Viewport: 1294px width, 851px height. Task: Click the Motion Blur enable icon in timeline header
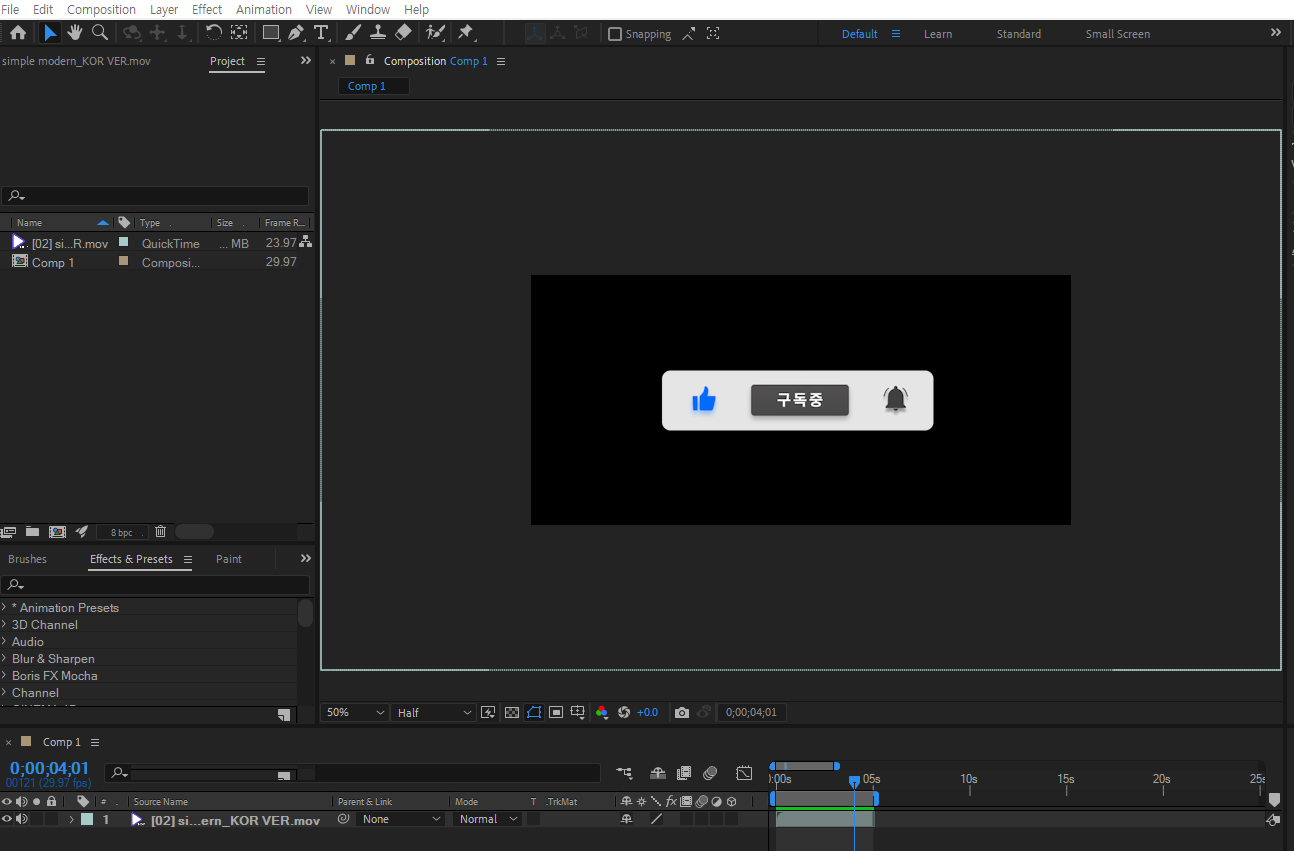tap(710, 773)
